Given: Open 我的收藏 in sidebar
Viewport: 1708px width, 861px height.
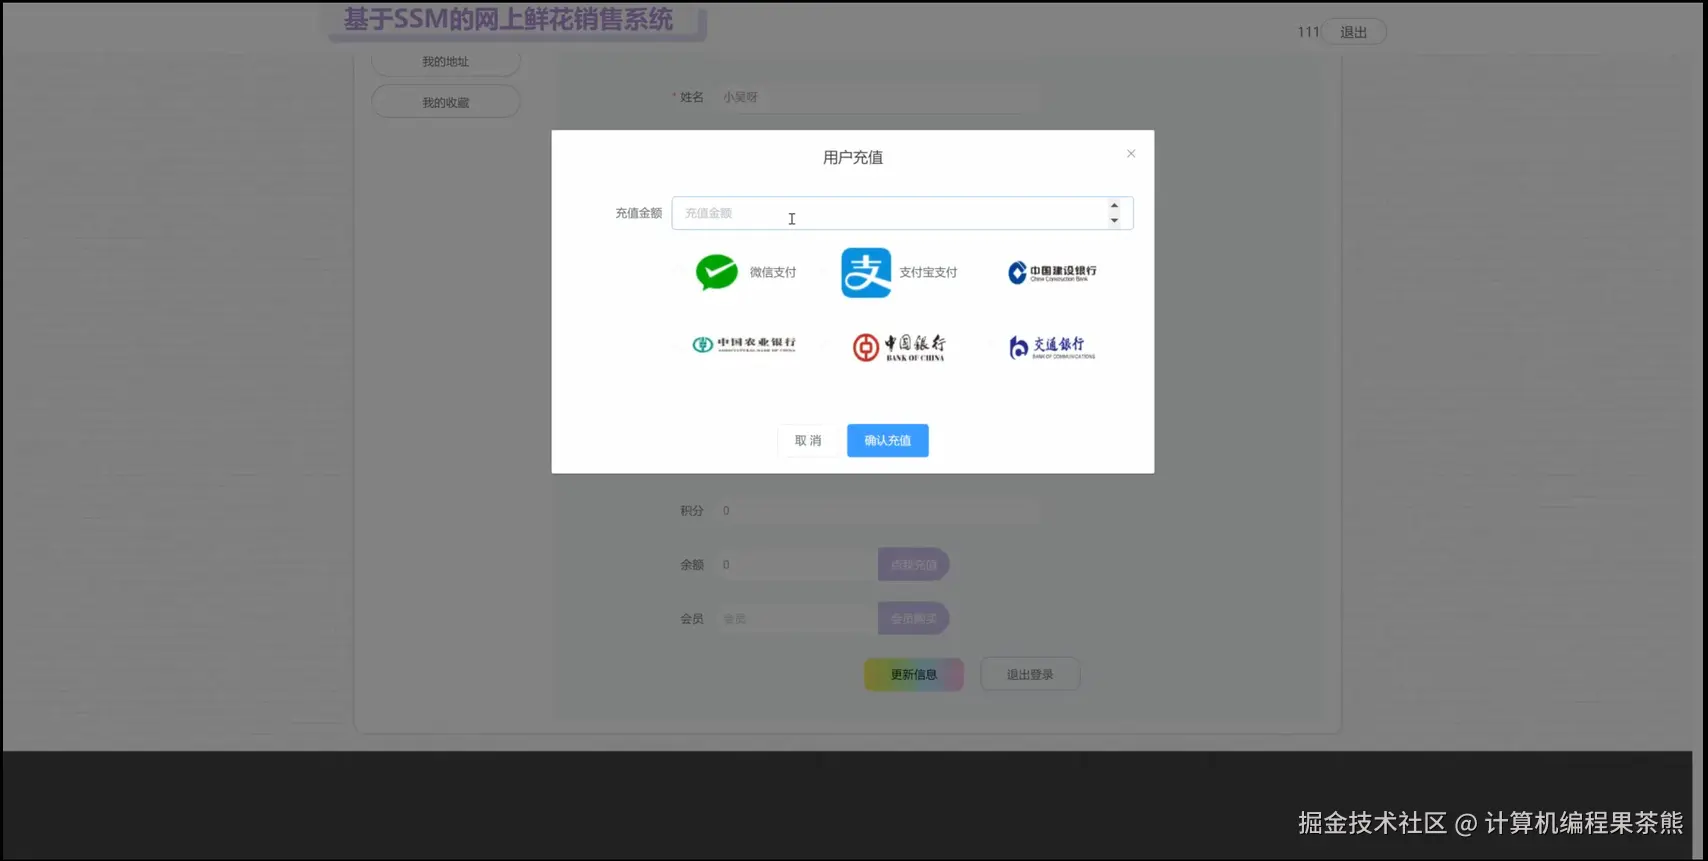Looking at the screenshot, I should coord(445,102).
